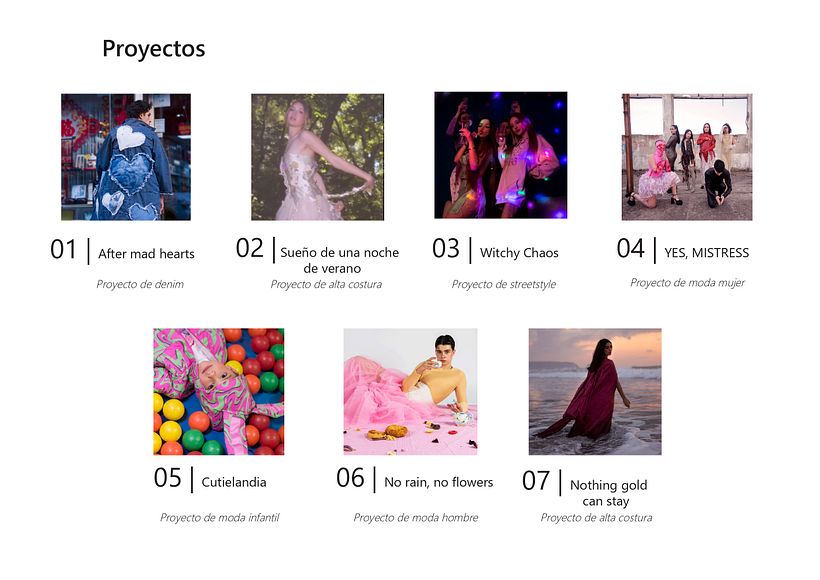Click the Proyecto de streetstyle caption
Screen dimensions: 820x580
tap(504, 284)
